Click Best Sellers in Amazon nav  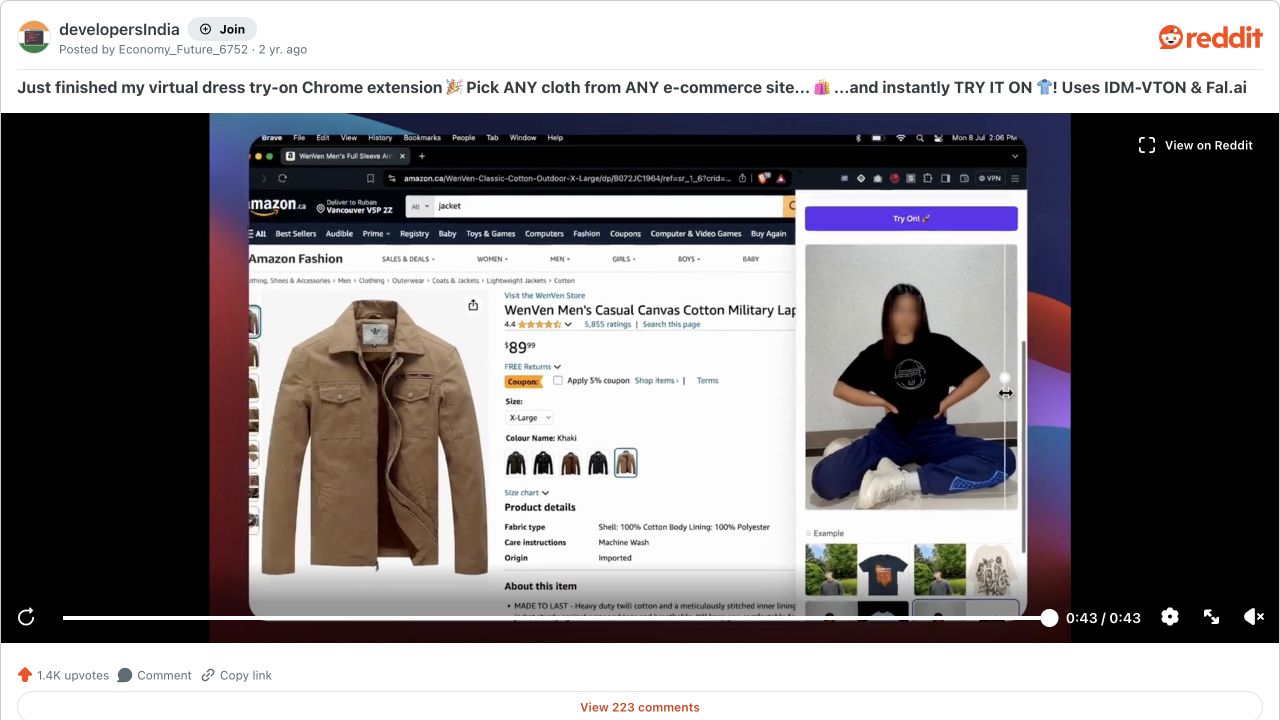click(296, 234)
